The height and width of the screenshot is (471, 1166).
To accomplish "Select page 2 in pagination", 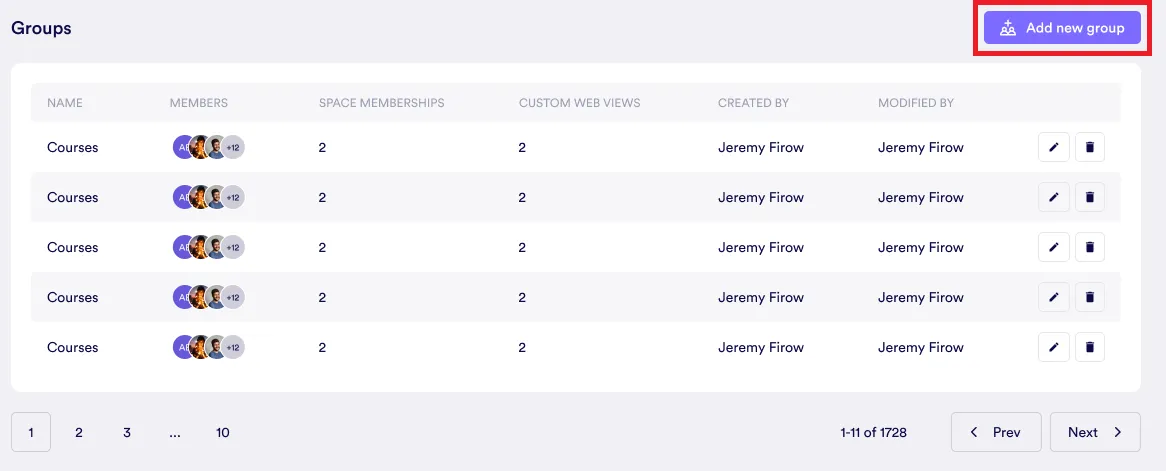I will pyautogui.click(x=79, y=432).
